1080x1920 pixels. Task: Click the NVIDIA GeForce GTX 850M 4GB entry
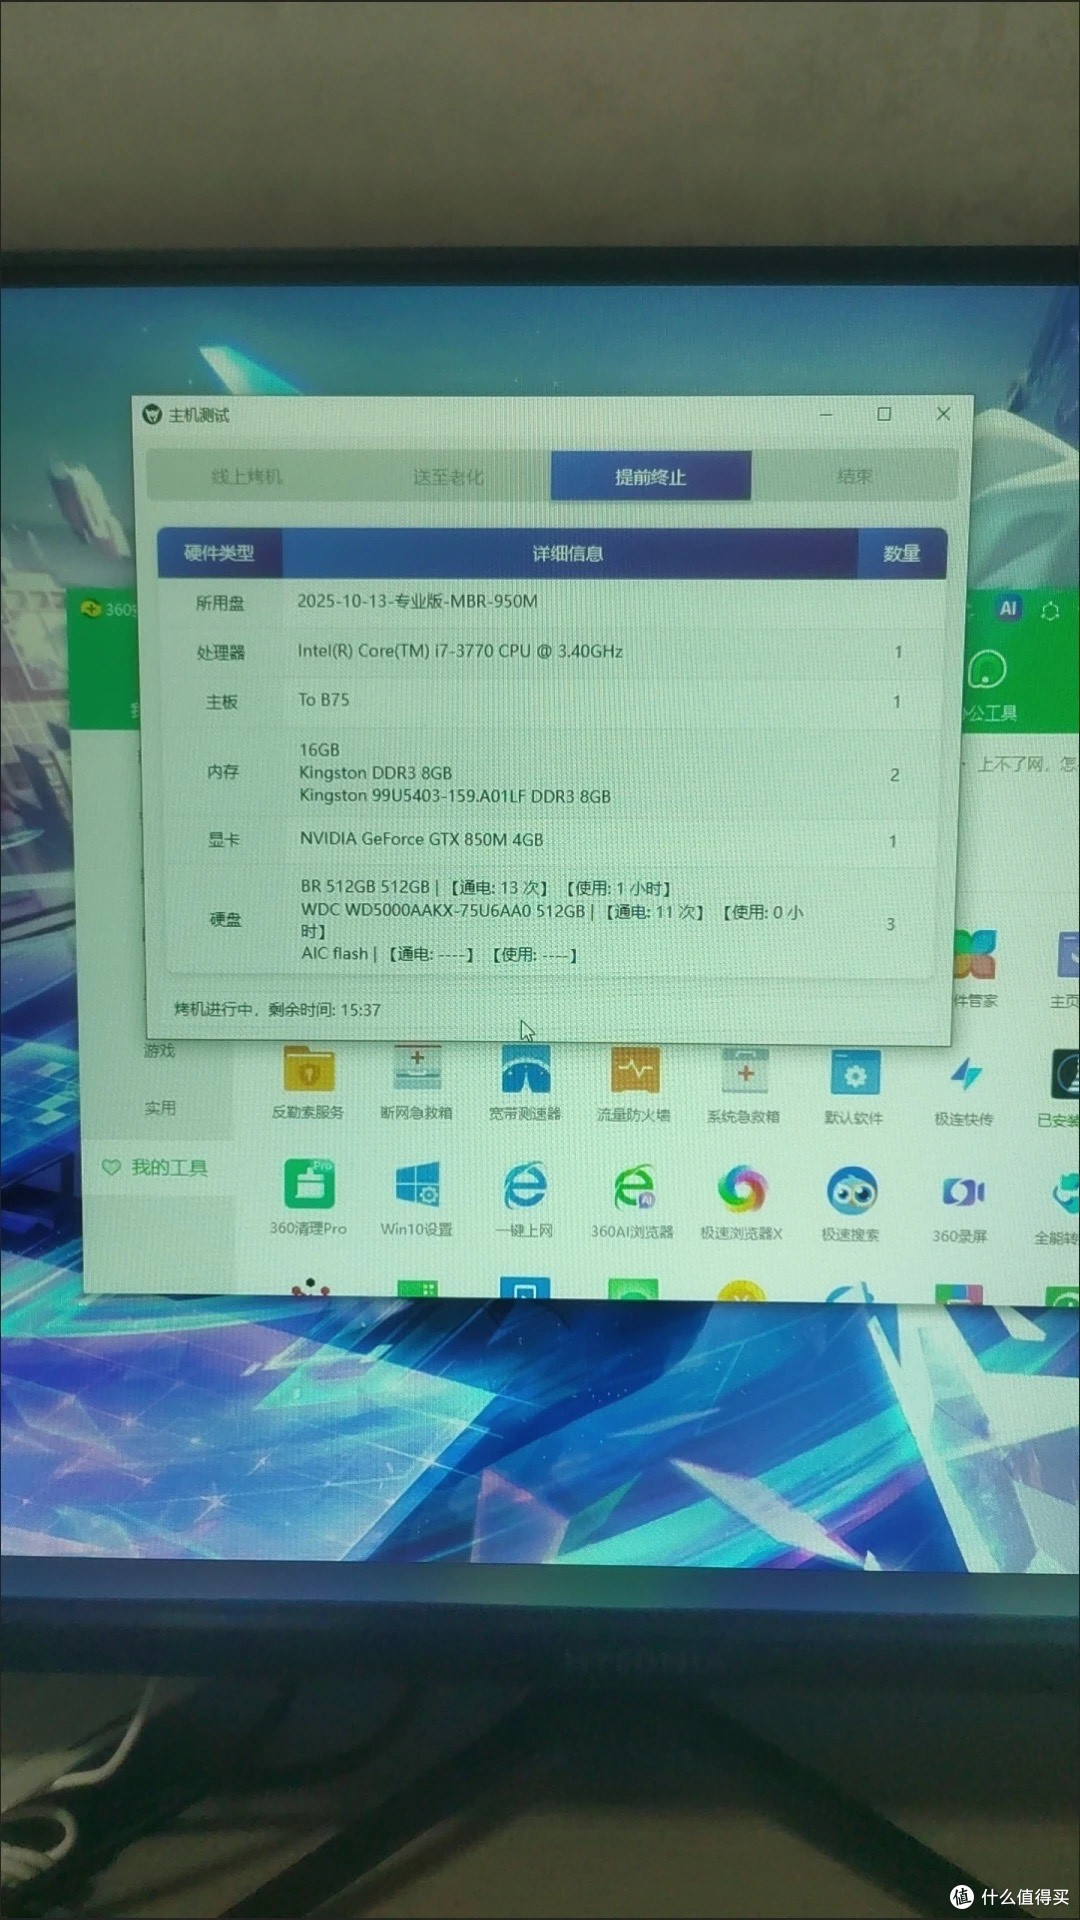[421, 839]
